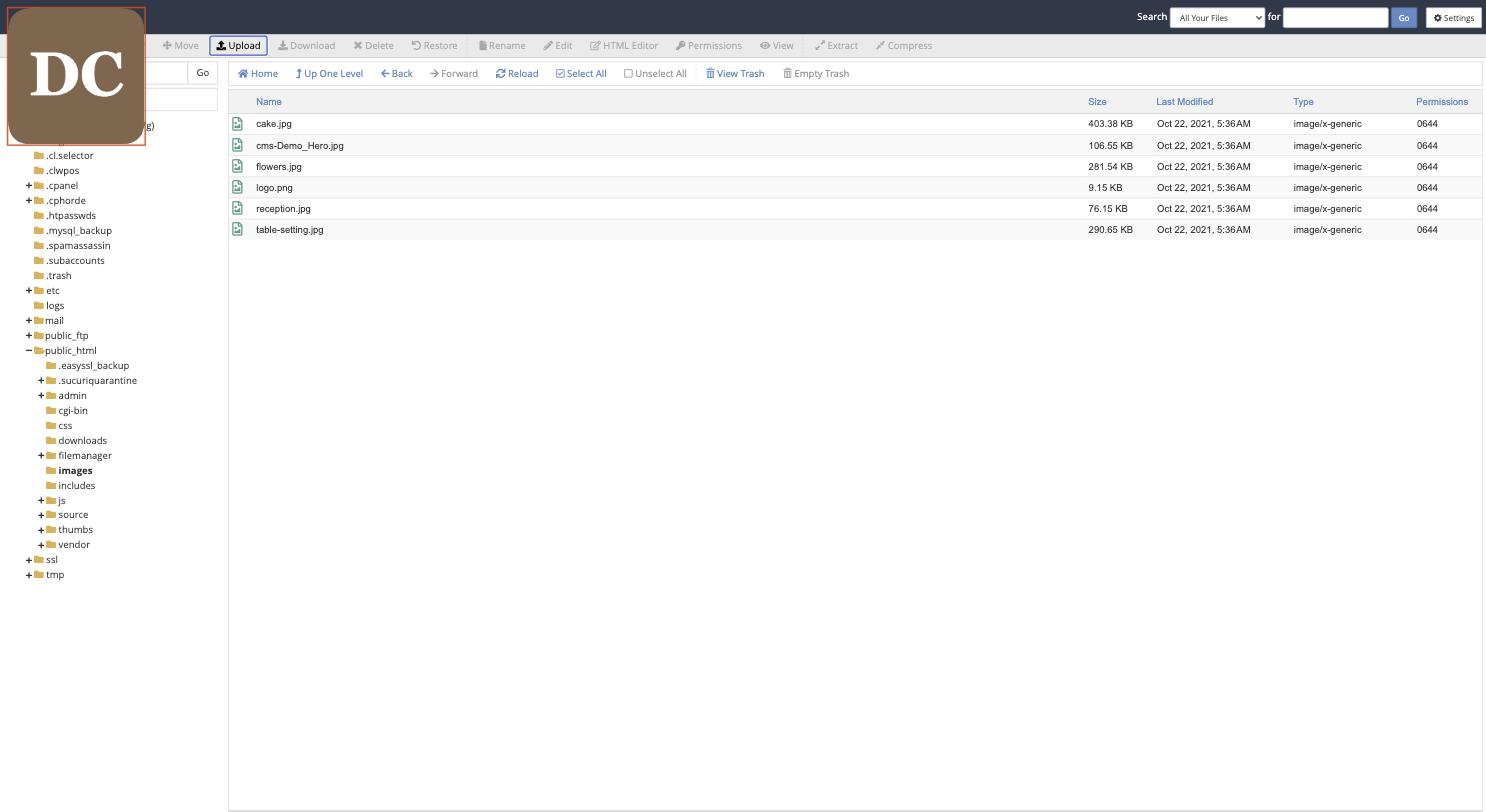Open Settings with the gear icon
Image resolution: width=1486 pixels, height=812 pixels.
click(1453, 17)
